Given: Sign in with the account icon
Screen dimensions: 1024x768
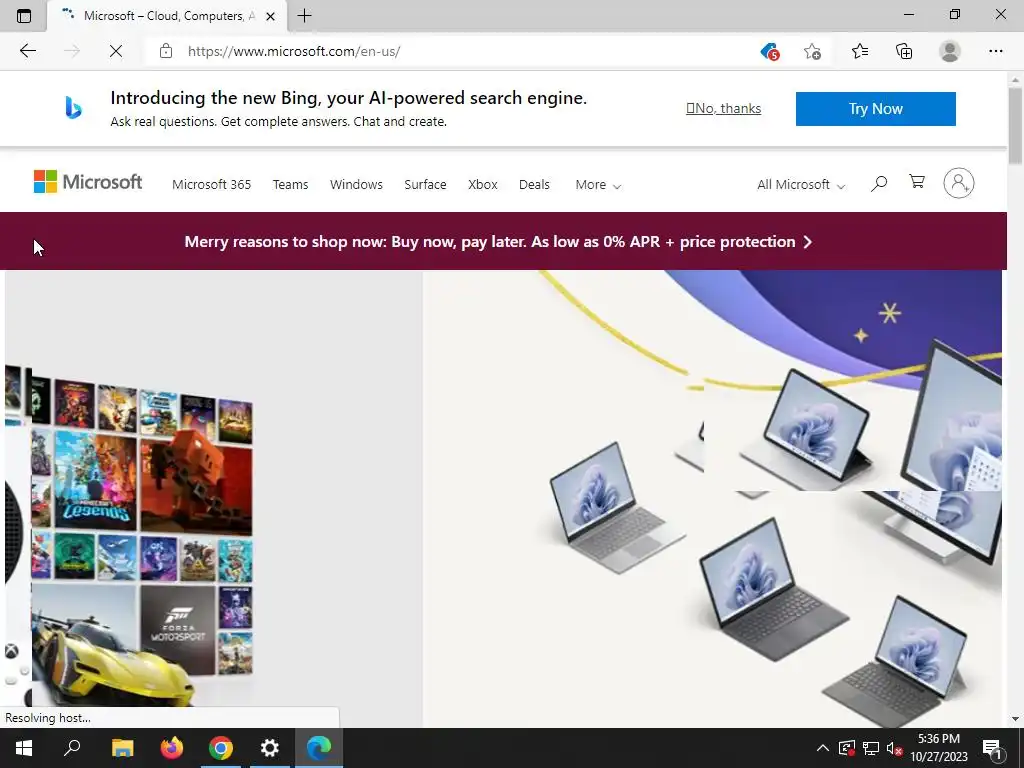Looking at the screenshot, I should 959,184.
